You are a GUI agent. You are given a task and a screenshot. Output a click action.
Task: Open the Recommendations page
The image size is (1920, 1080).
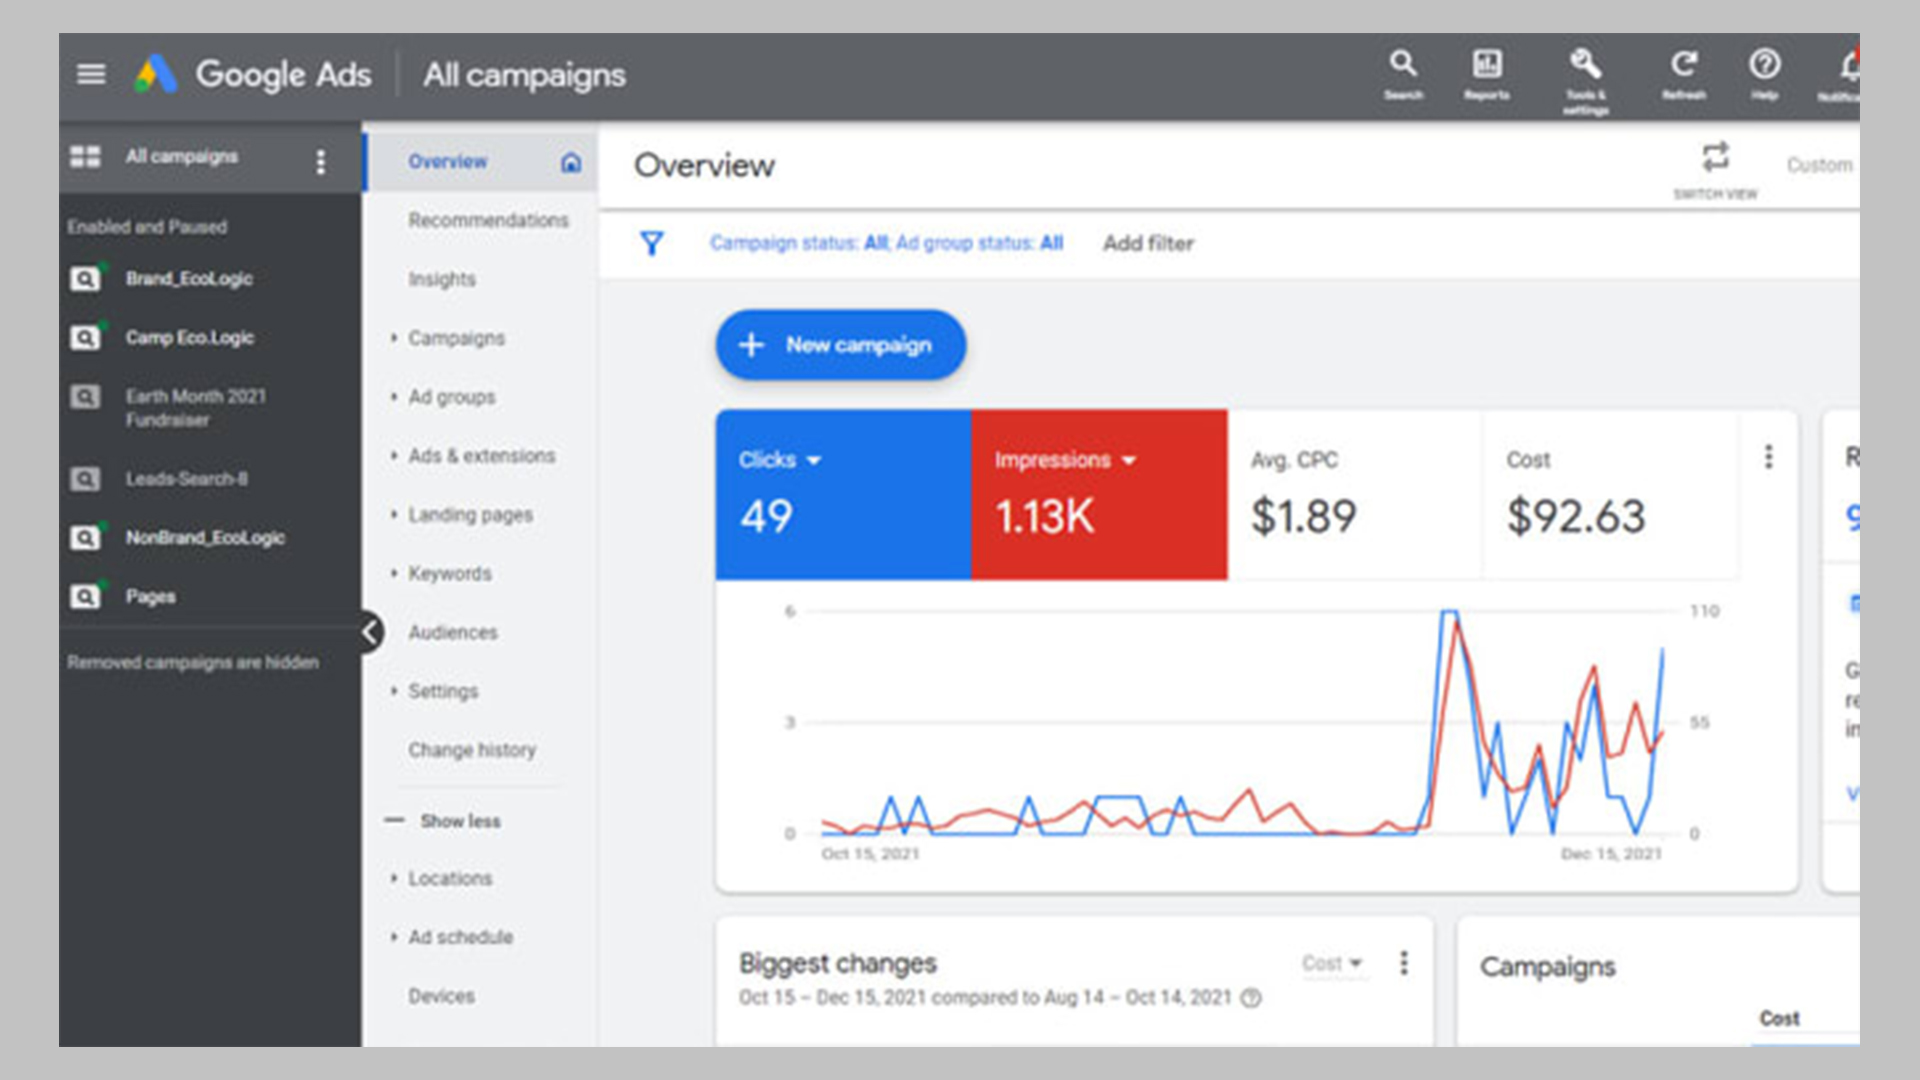pyautogui.click(x=488, y=220)
